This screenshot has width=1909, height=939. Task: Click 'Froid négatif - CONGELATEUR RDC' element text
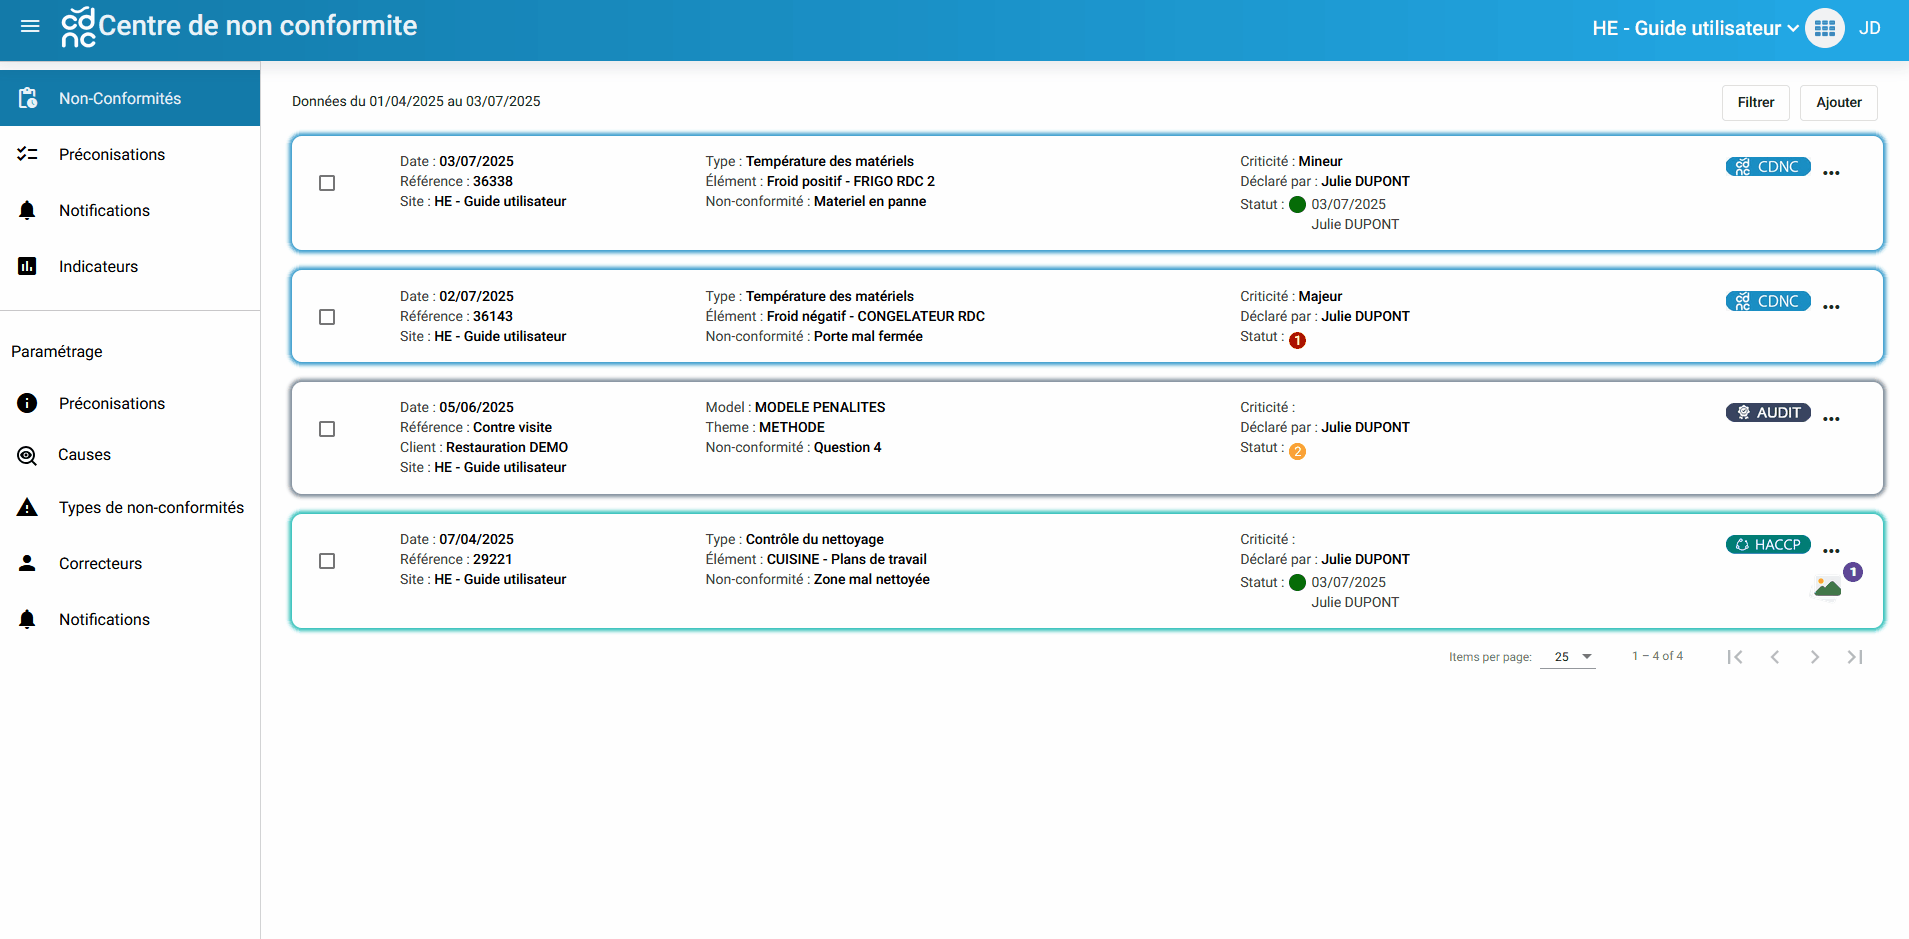click(x=876, y=316)
